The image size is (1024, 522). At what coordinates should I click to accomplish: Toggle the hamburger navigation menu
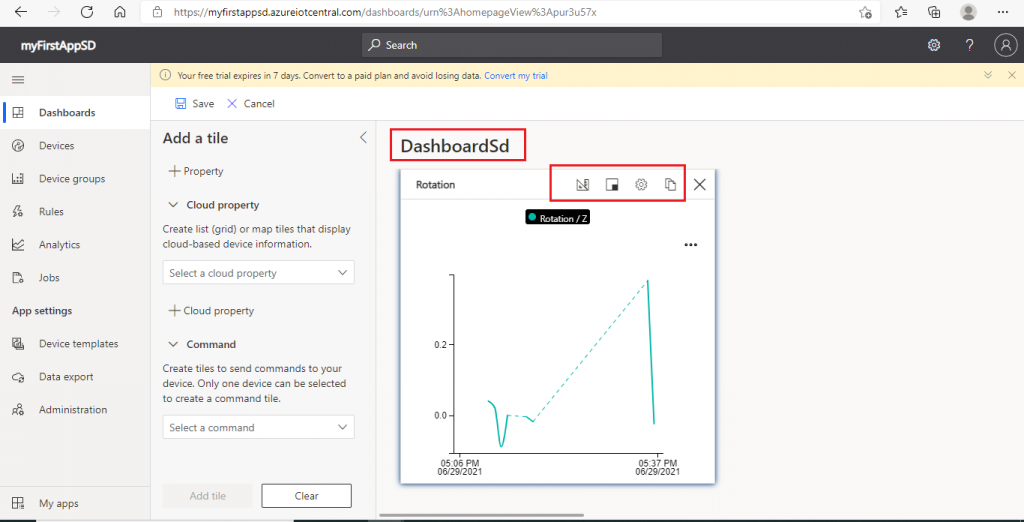(x=18, y=80)
